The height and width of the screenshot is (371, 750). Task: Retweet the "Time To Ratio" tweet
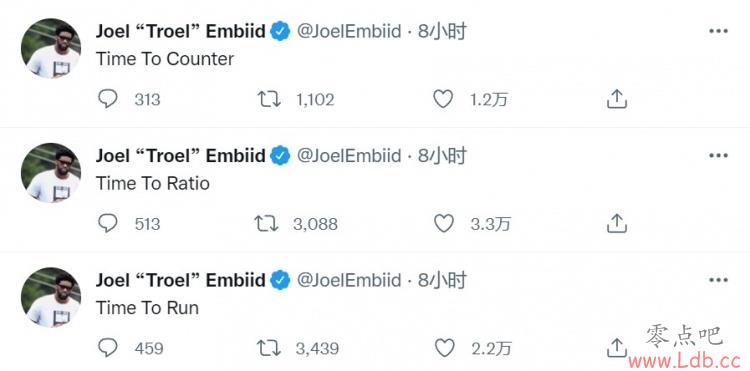point(266,224)
